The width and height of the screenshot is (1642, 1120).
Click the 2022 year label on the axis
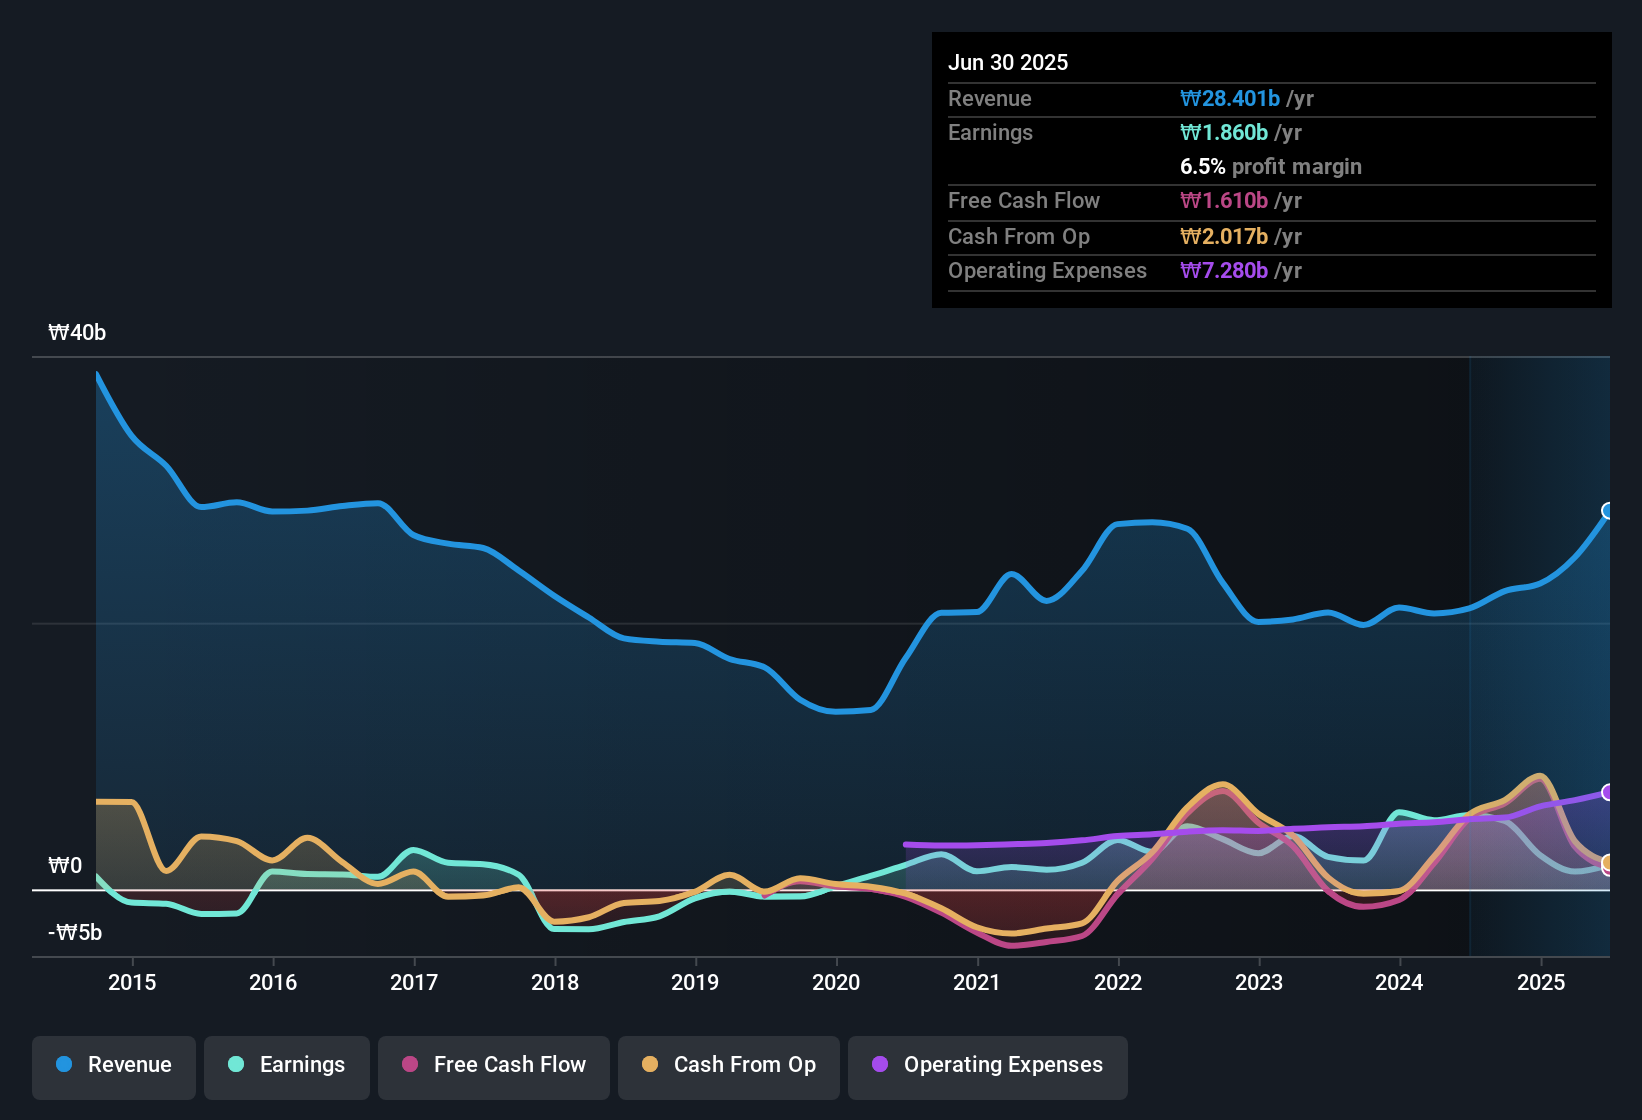[1118, 982]
